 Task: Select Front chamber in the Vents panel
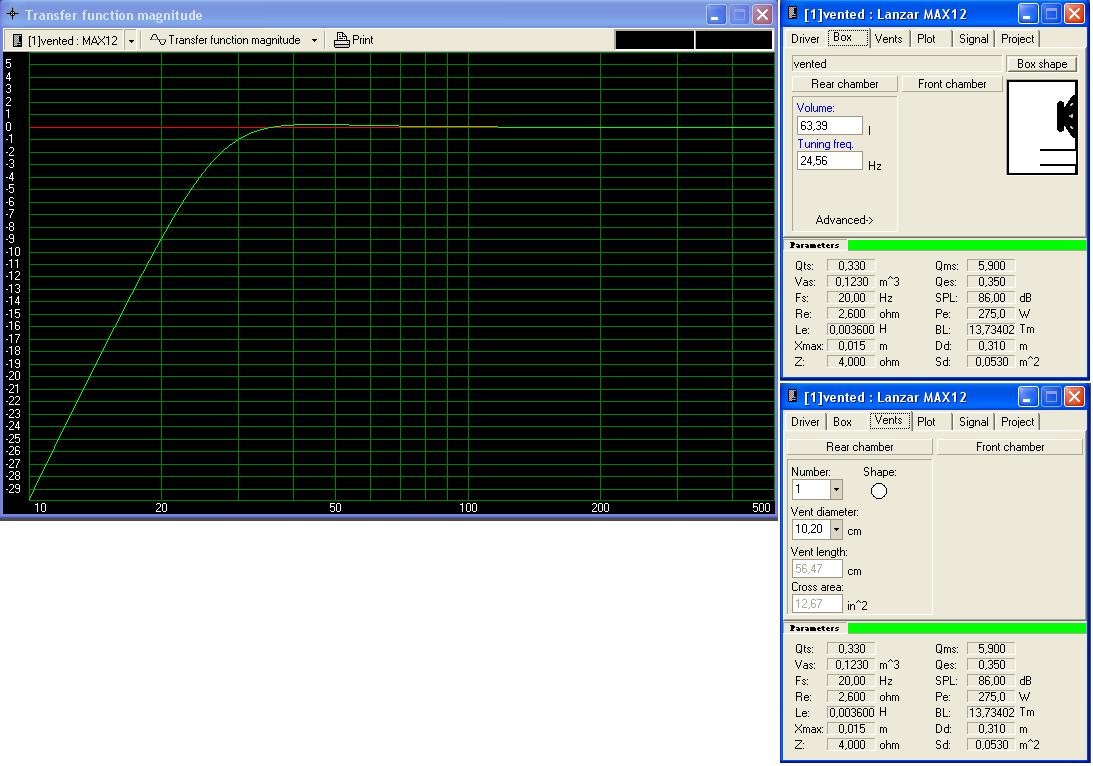[x=1009, y=447]
